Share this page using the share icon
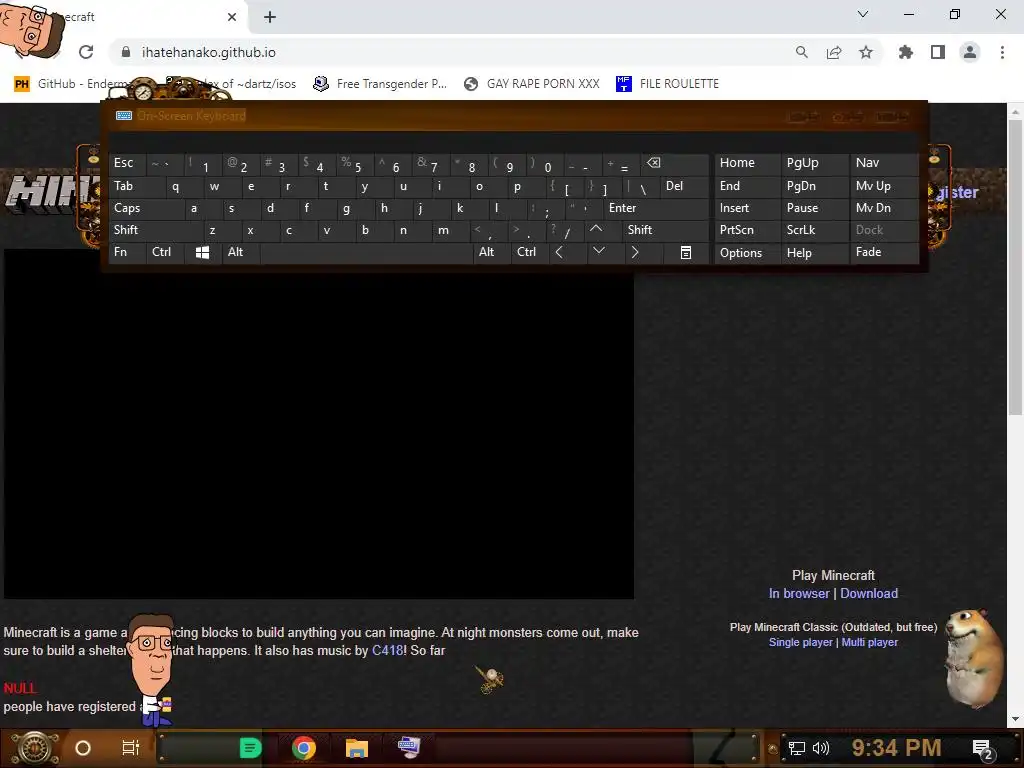Screen dimensions: 1024x768 point(834,52)
